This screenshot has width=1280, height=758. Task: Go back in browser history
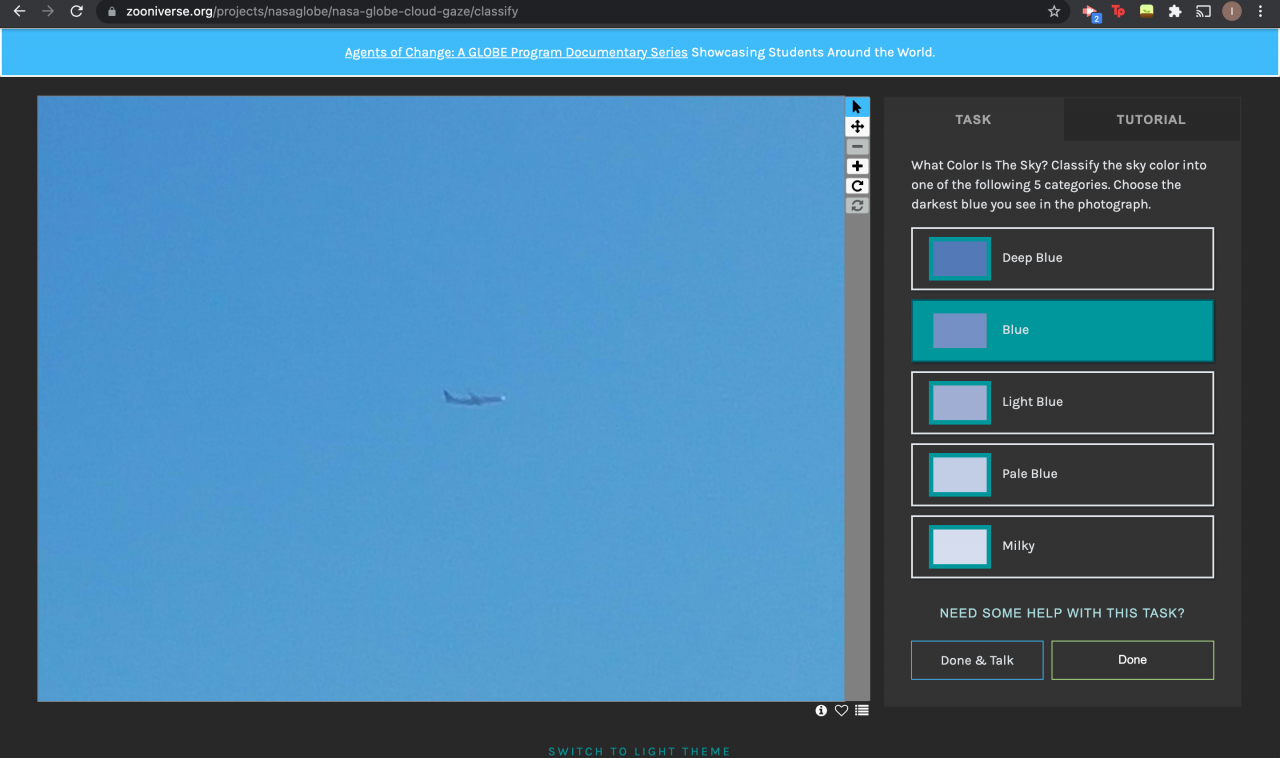pyautogui.click(x=18, y=11)
